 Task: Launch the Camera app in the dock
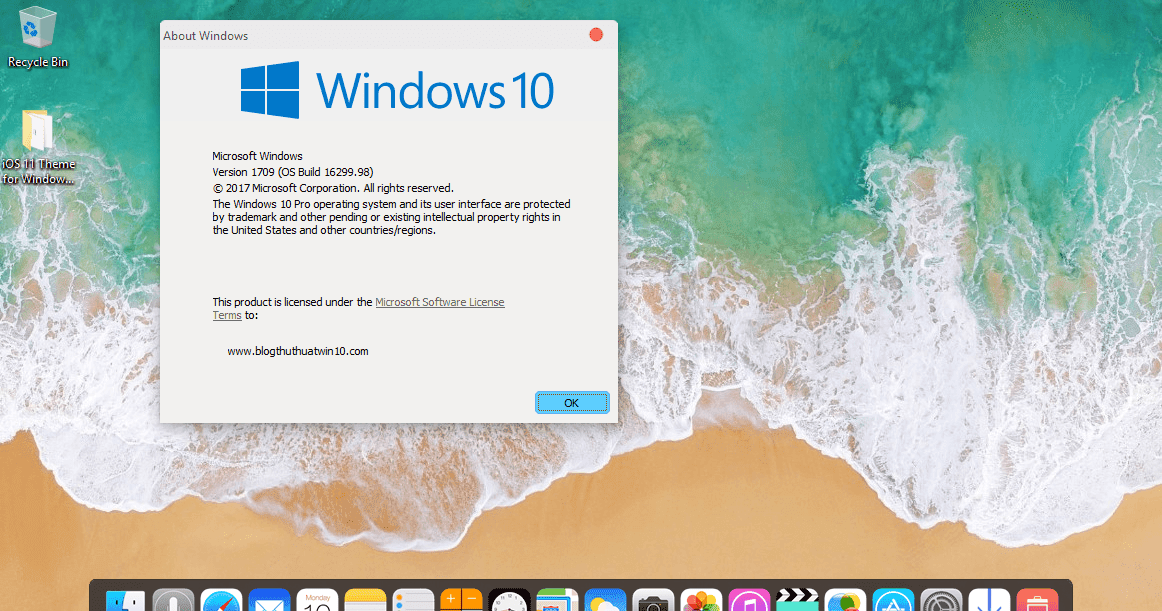coord(653,600)
